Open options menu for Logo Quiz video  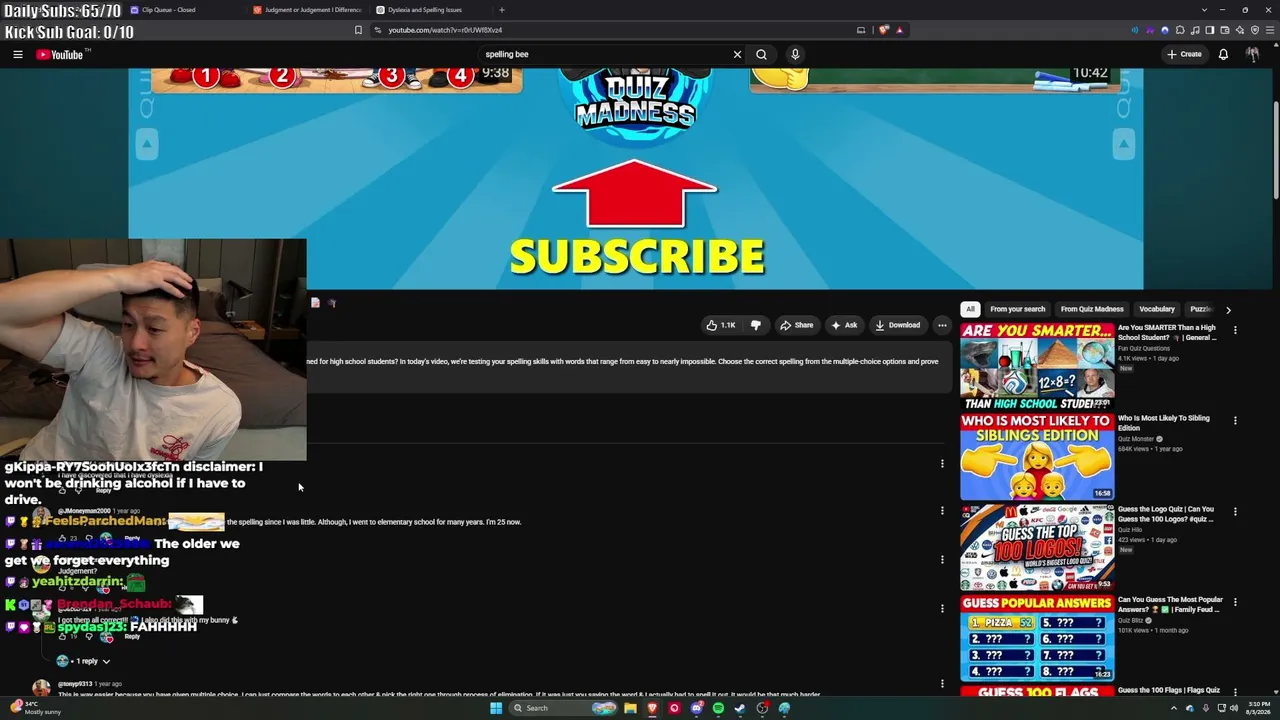tap(1235, 512)
